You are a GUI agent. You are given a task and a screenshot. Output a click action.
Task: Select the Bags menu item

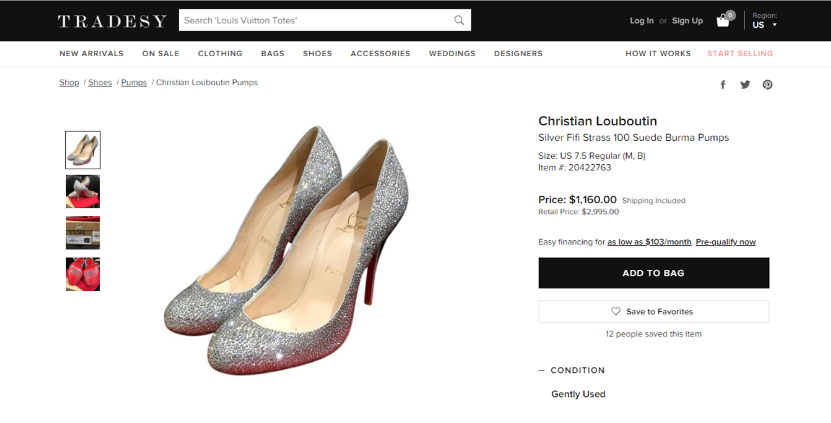[x=272, y=54]
